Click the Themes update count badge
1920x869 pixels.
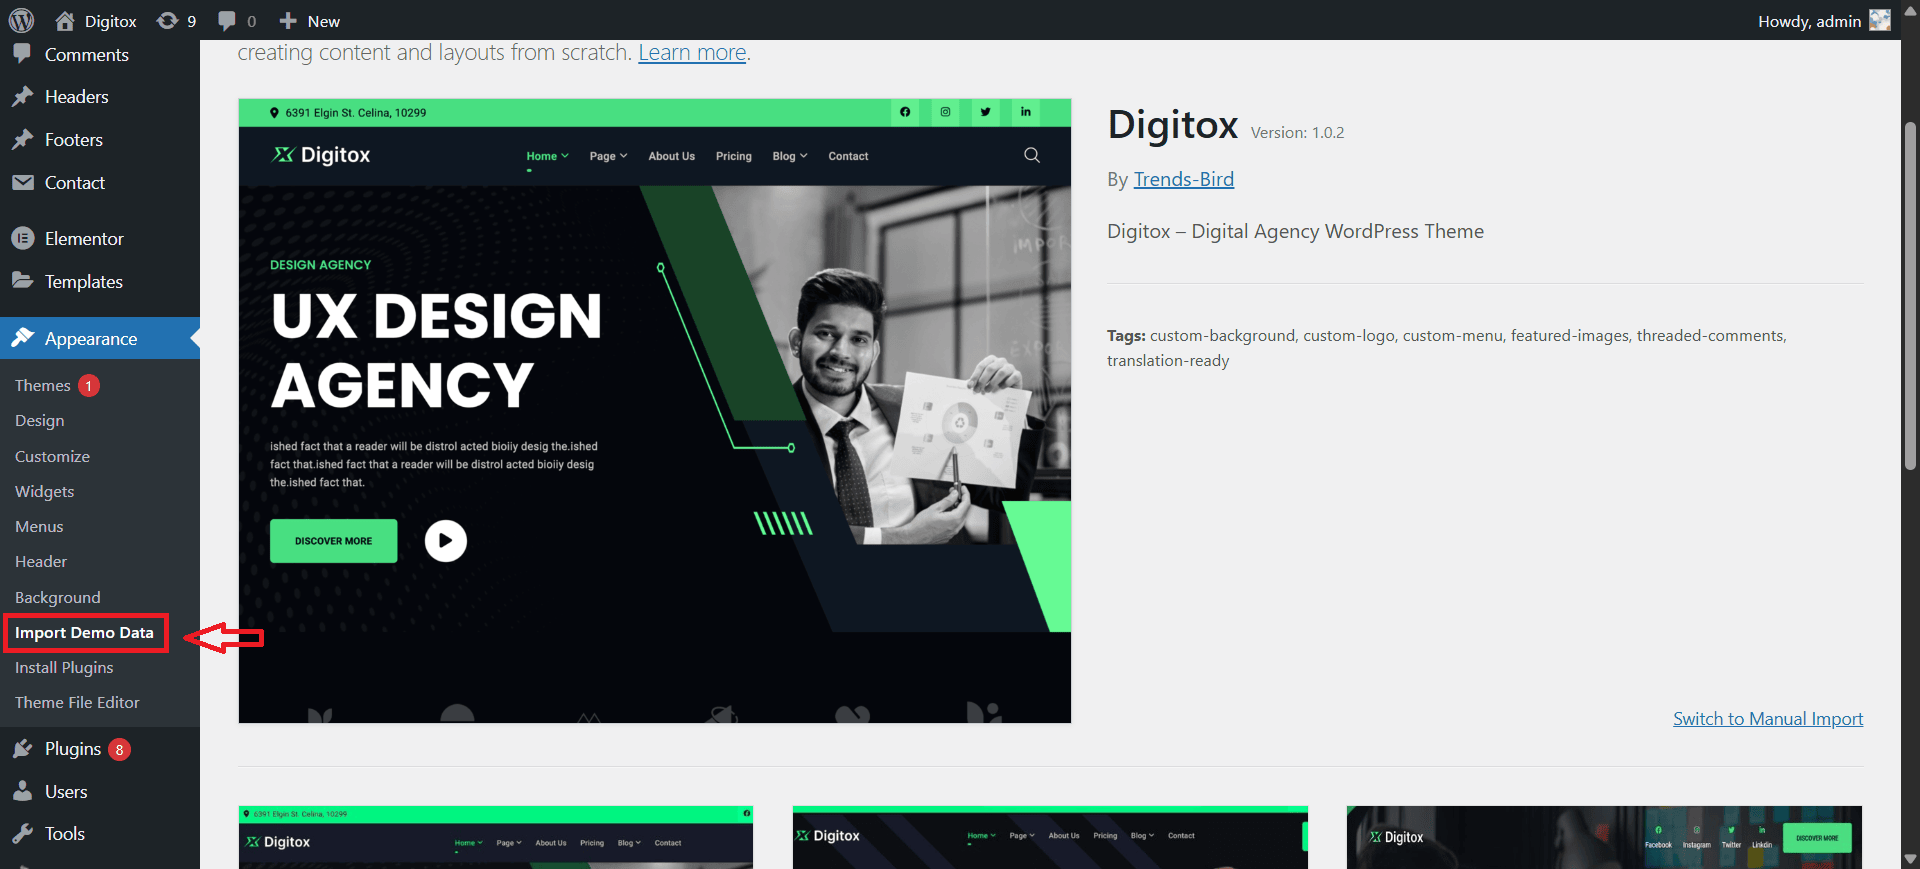[x=89, y=385]
